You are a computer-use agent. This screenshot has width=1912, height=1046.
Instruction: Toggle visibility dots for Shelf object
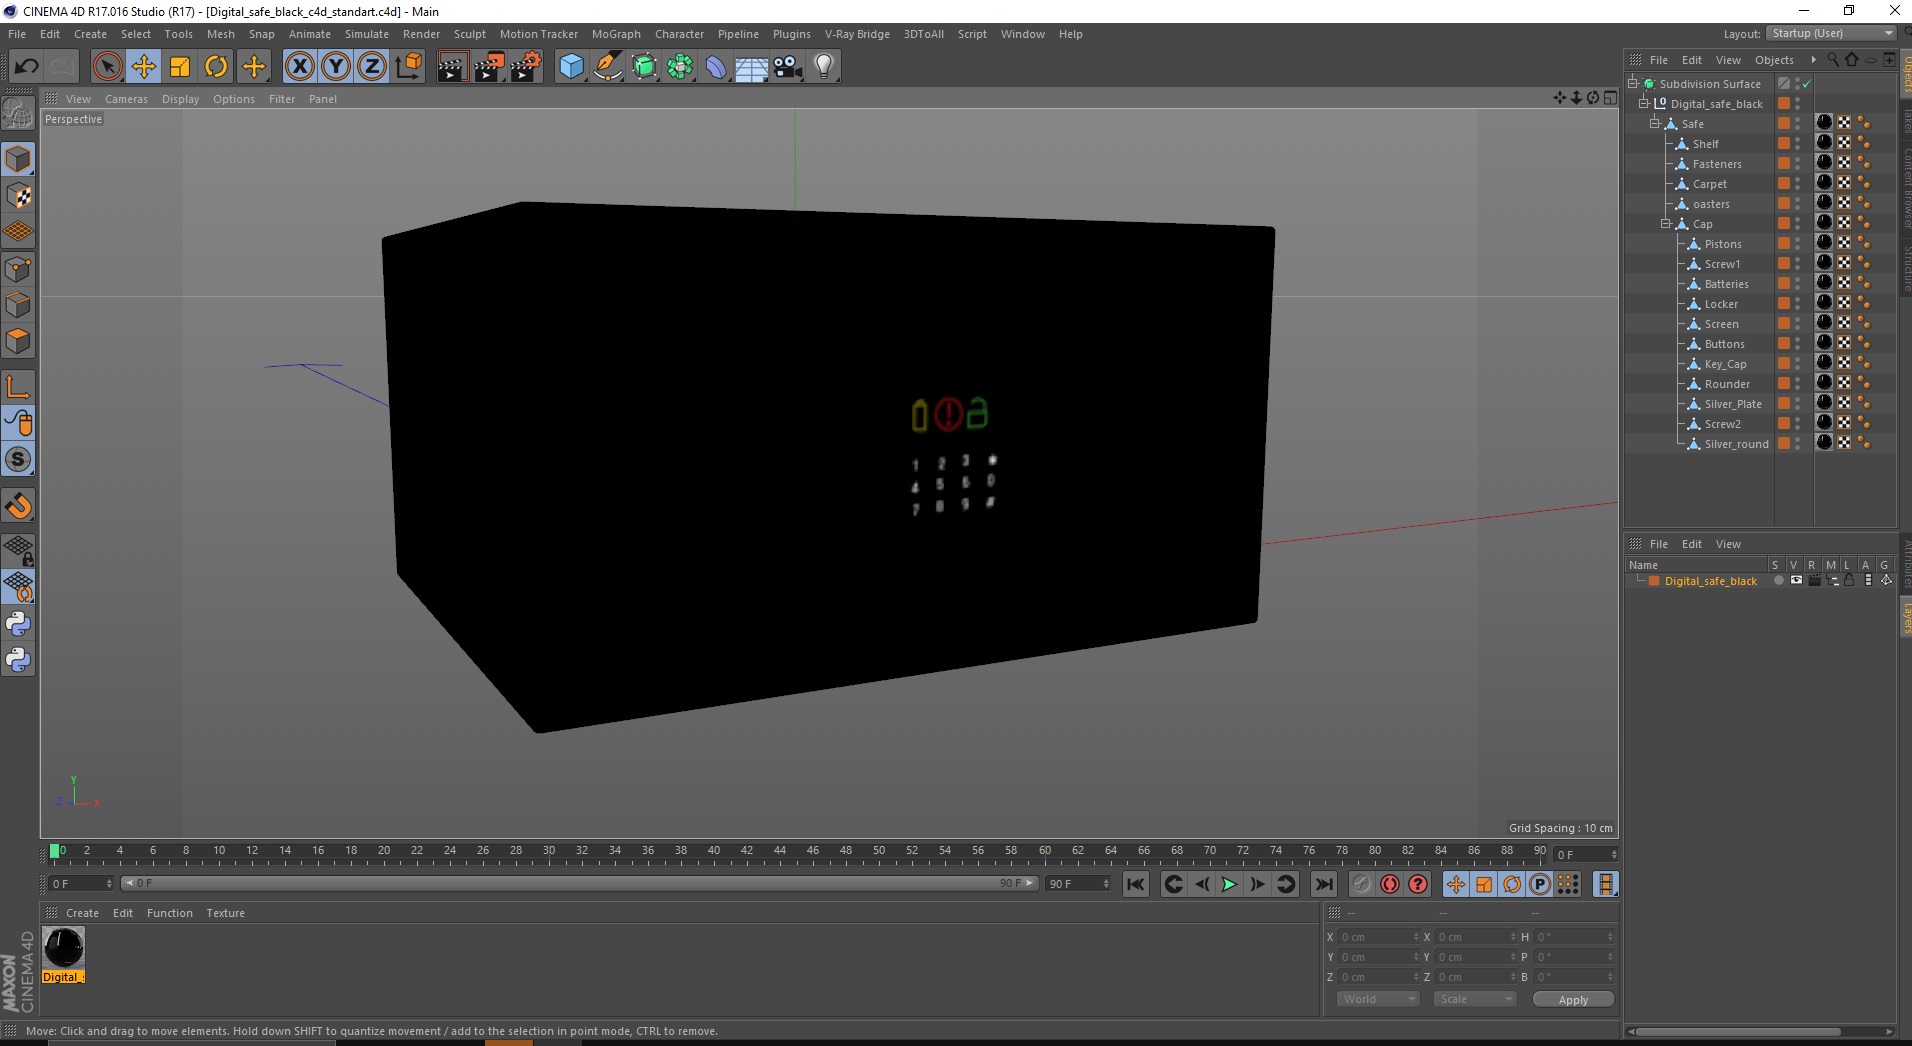1797,143
